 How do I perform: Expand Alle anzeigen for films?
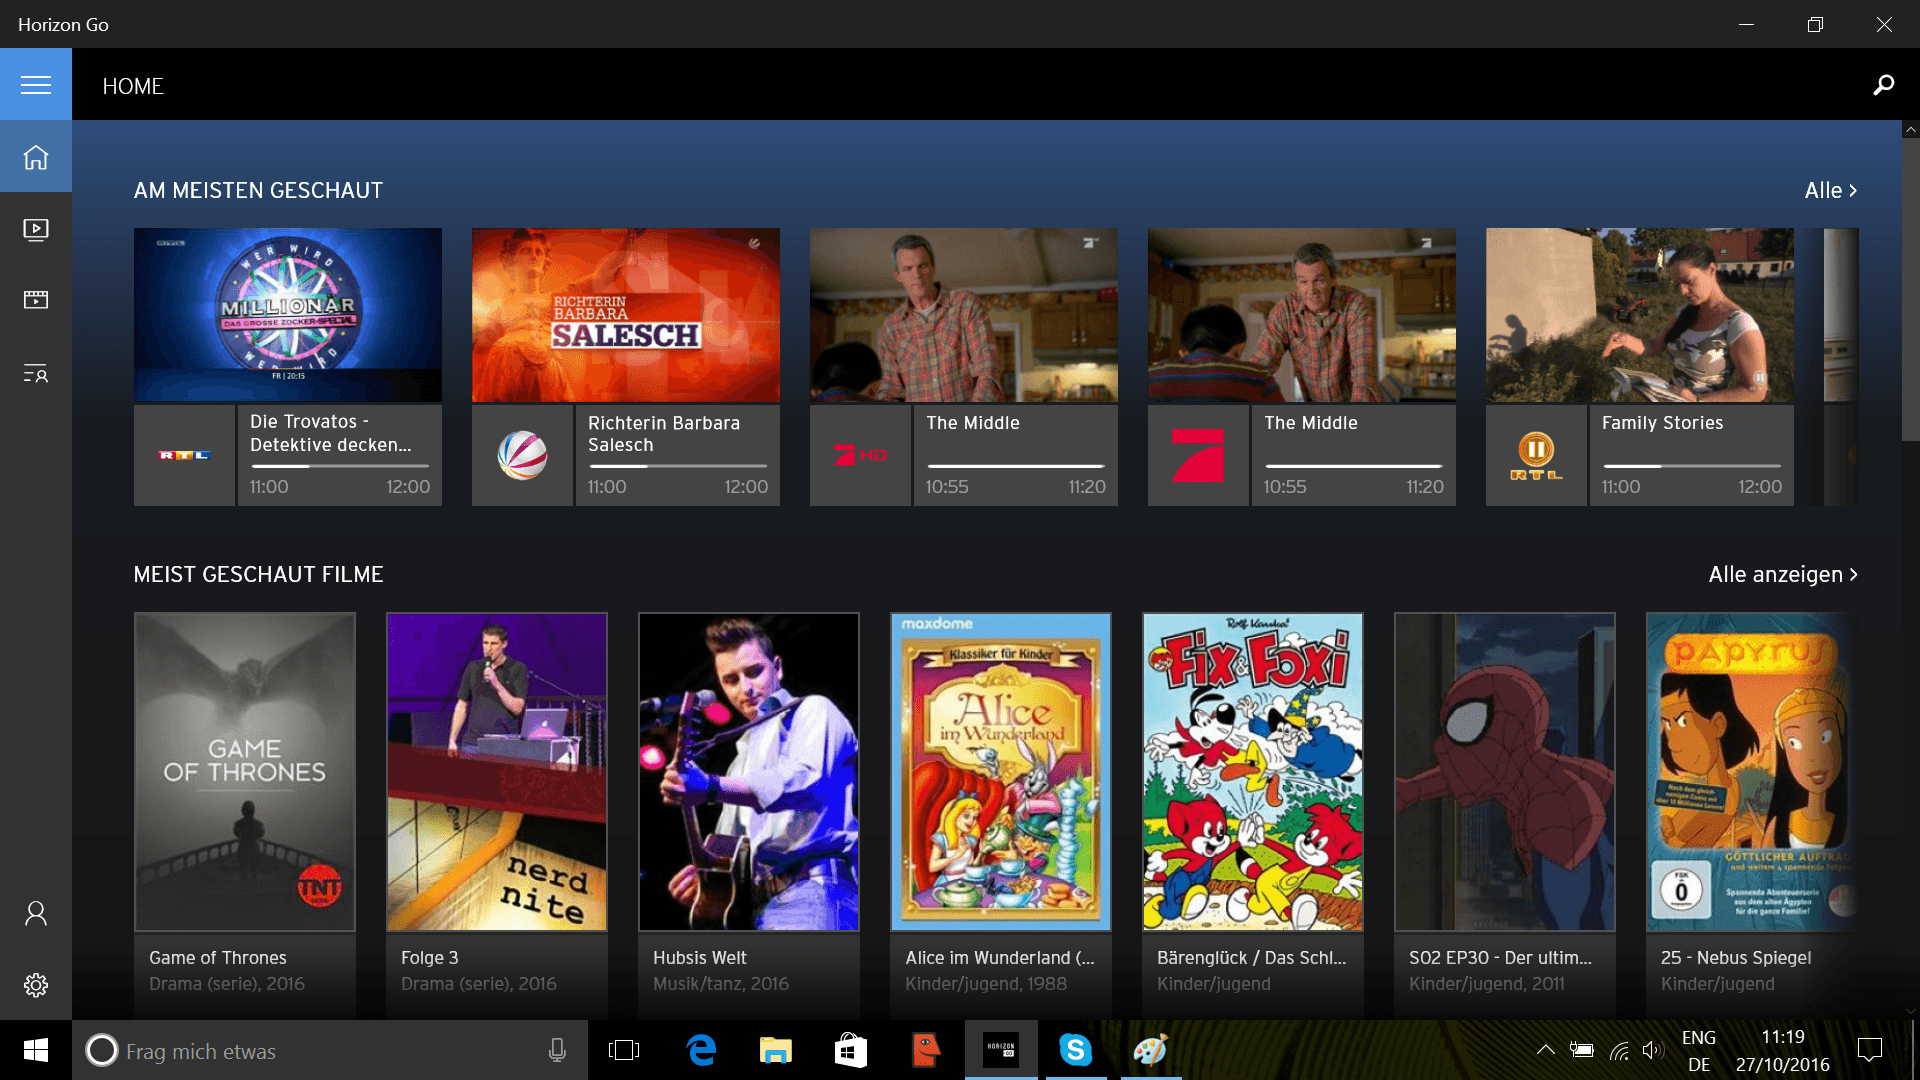pyautogui.click(x=1782, y=574)
